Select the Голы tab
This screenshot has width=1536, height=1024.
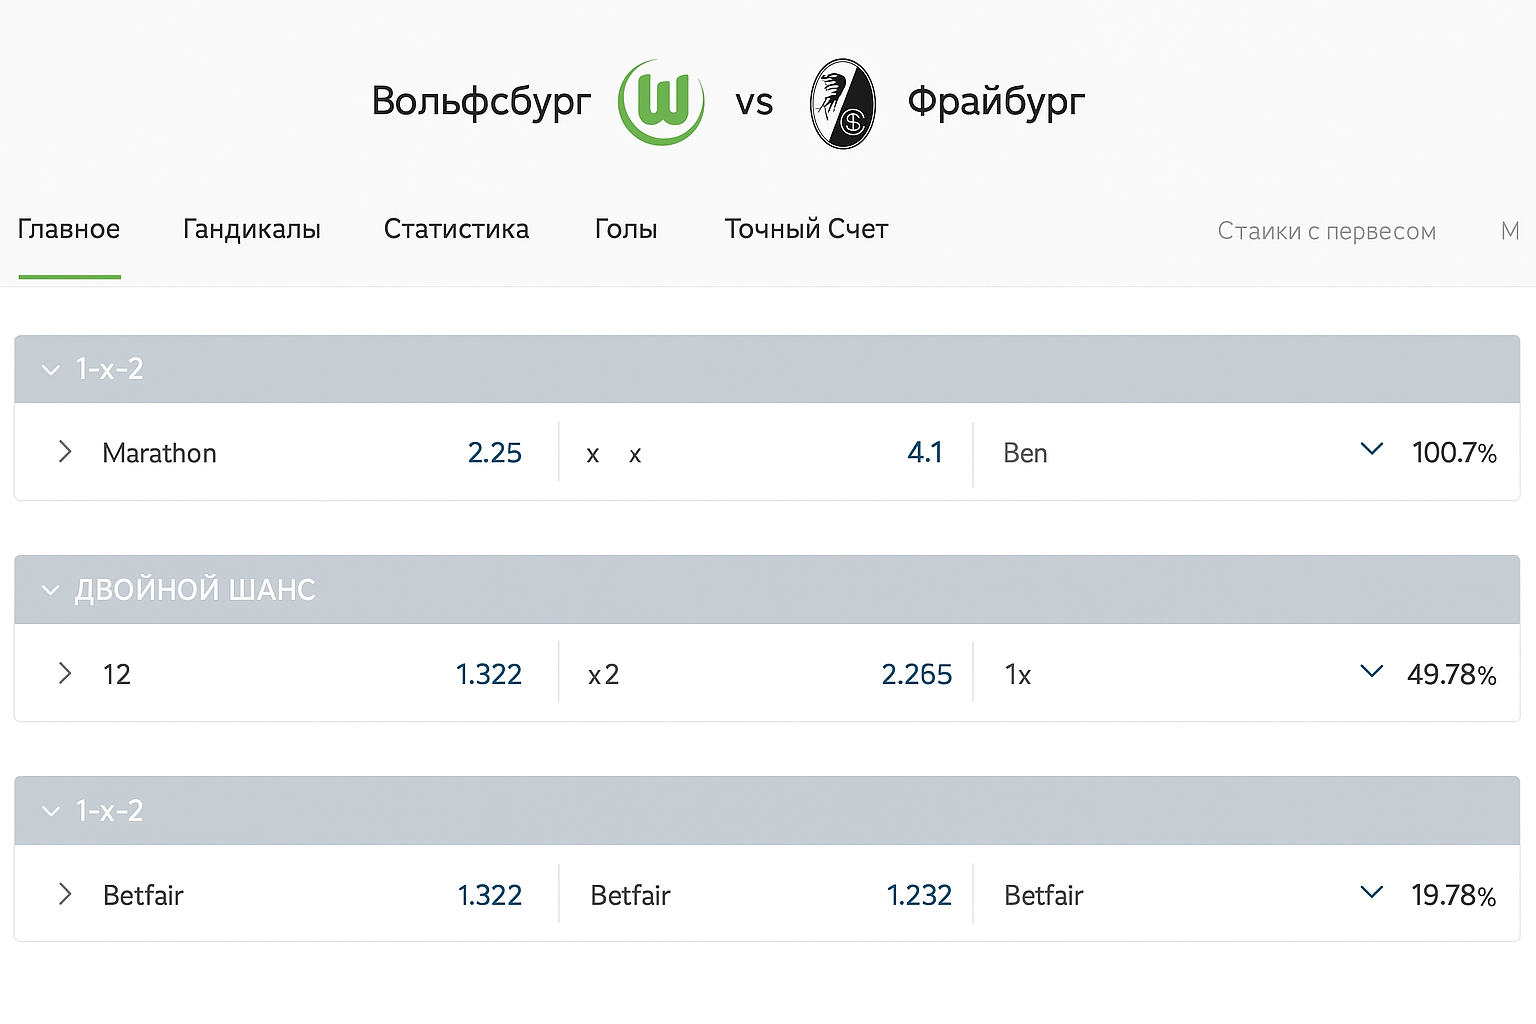click(626, 230)
